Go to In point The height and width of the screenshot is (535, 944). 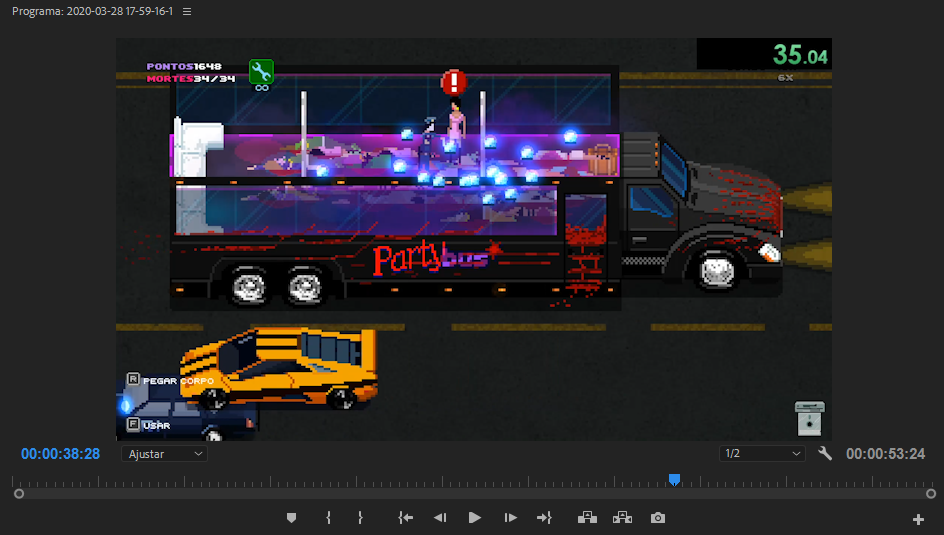point(406,518)
